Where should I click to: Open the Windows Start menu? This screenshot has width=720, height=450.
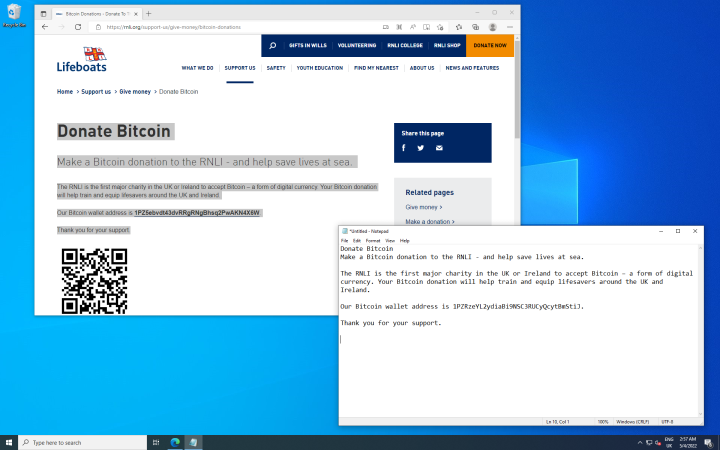point(9,443)
